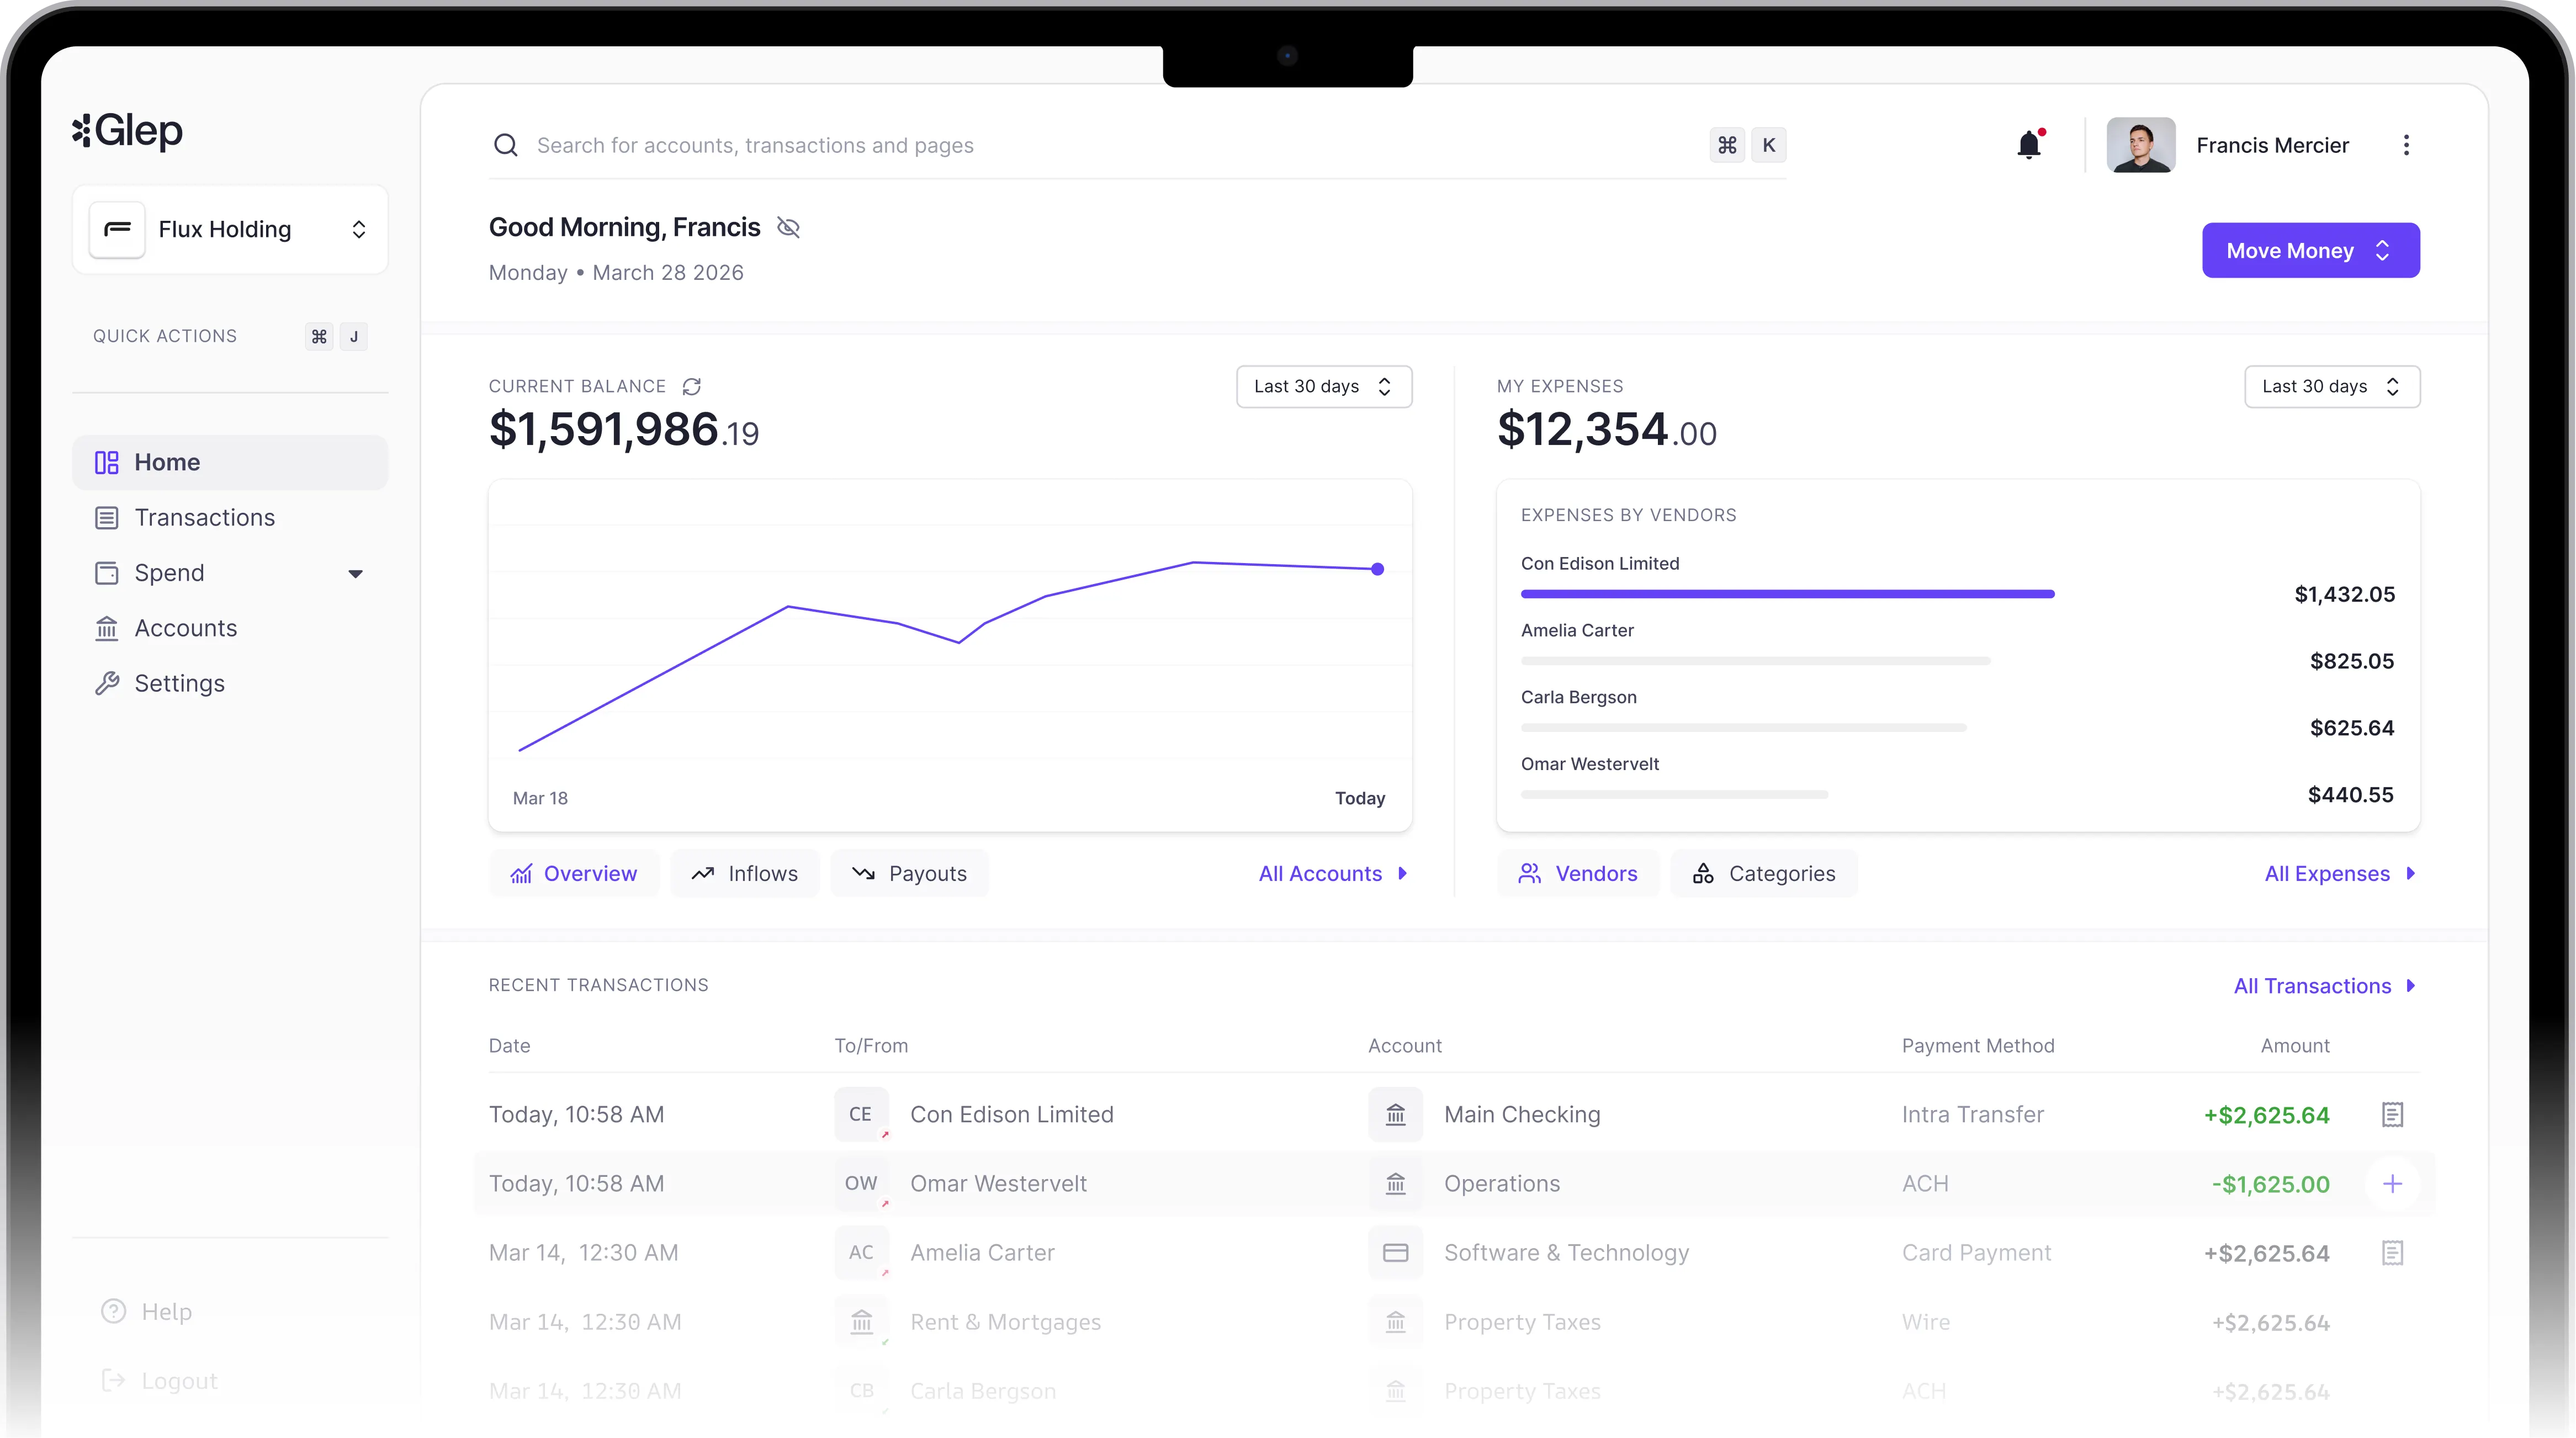Click Amelia Carter expense bar
Screen dimensions: 2576x1438
(1755, 661)
